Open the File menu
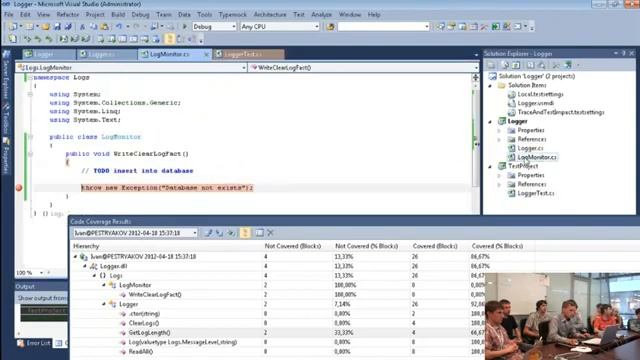The image size is (640, 360). click(x=9, y=15)
